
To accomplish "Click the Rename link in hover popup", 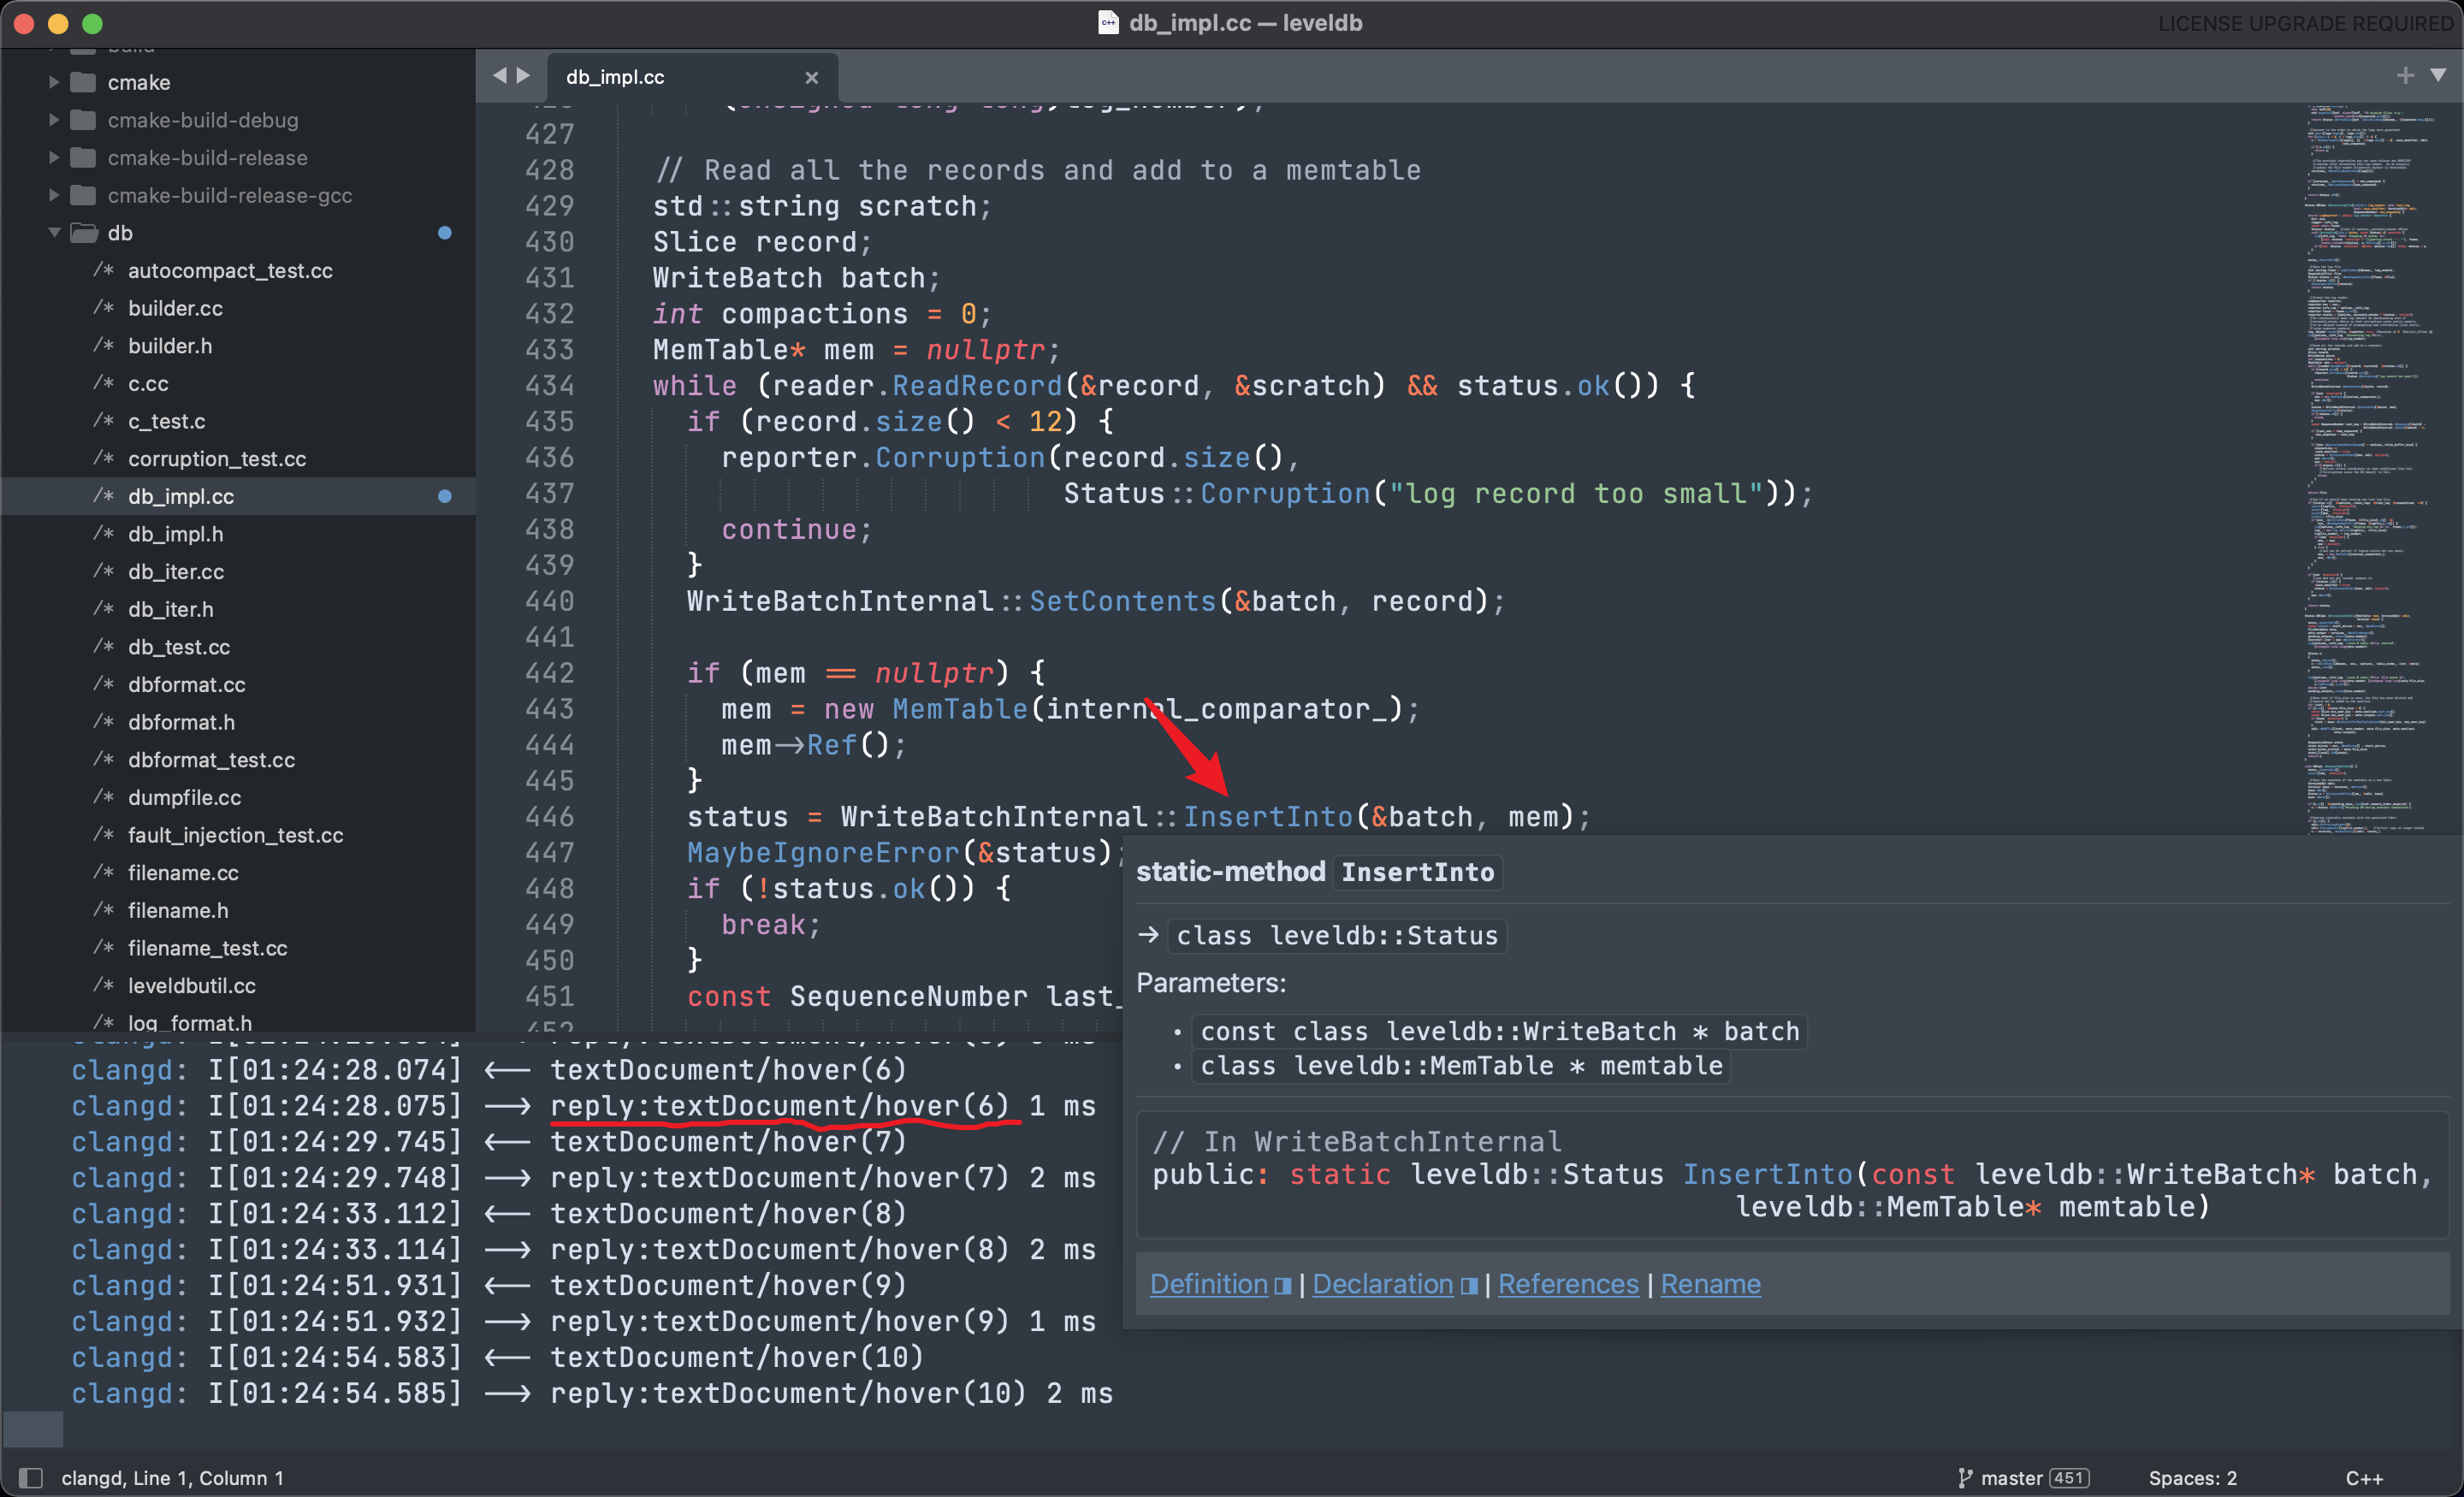I will click(1709, 1281).
